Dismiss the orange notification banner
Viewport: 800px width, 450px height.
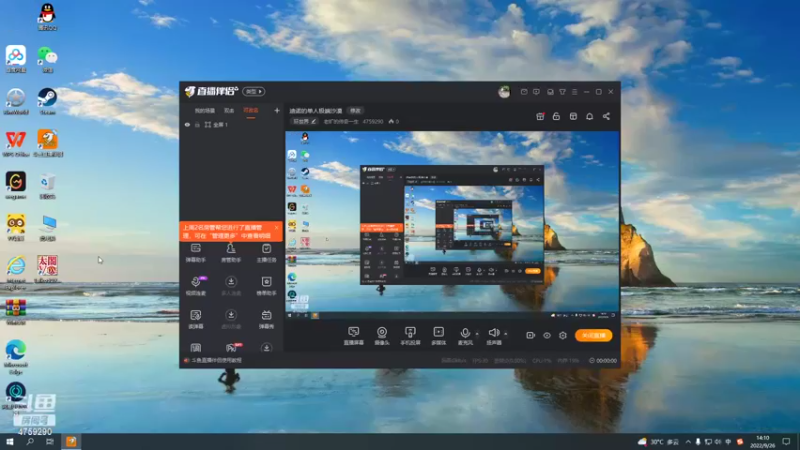click(277, 228)
